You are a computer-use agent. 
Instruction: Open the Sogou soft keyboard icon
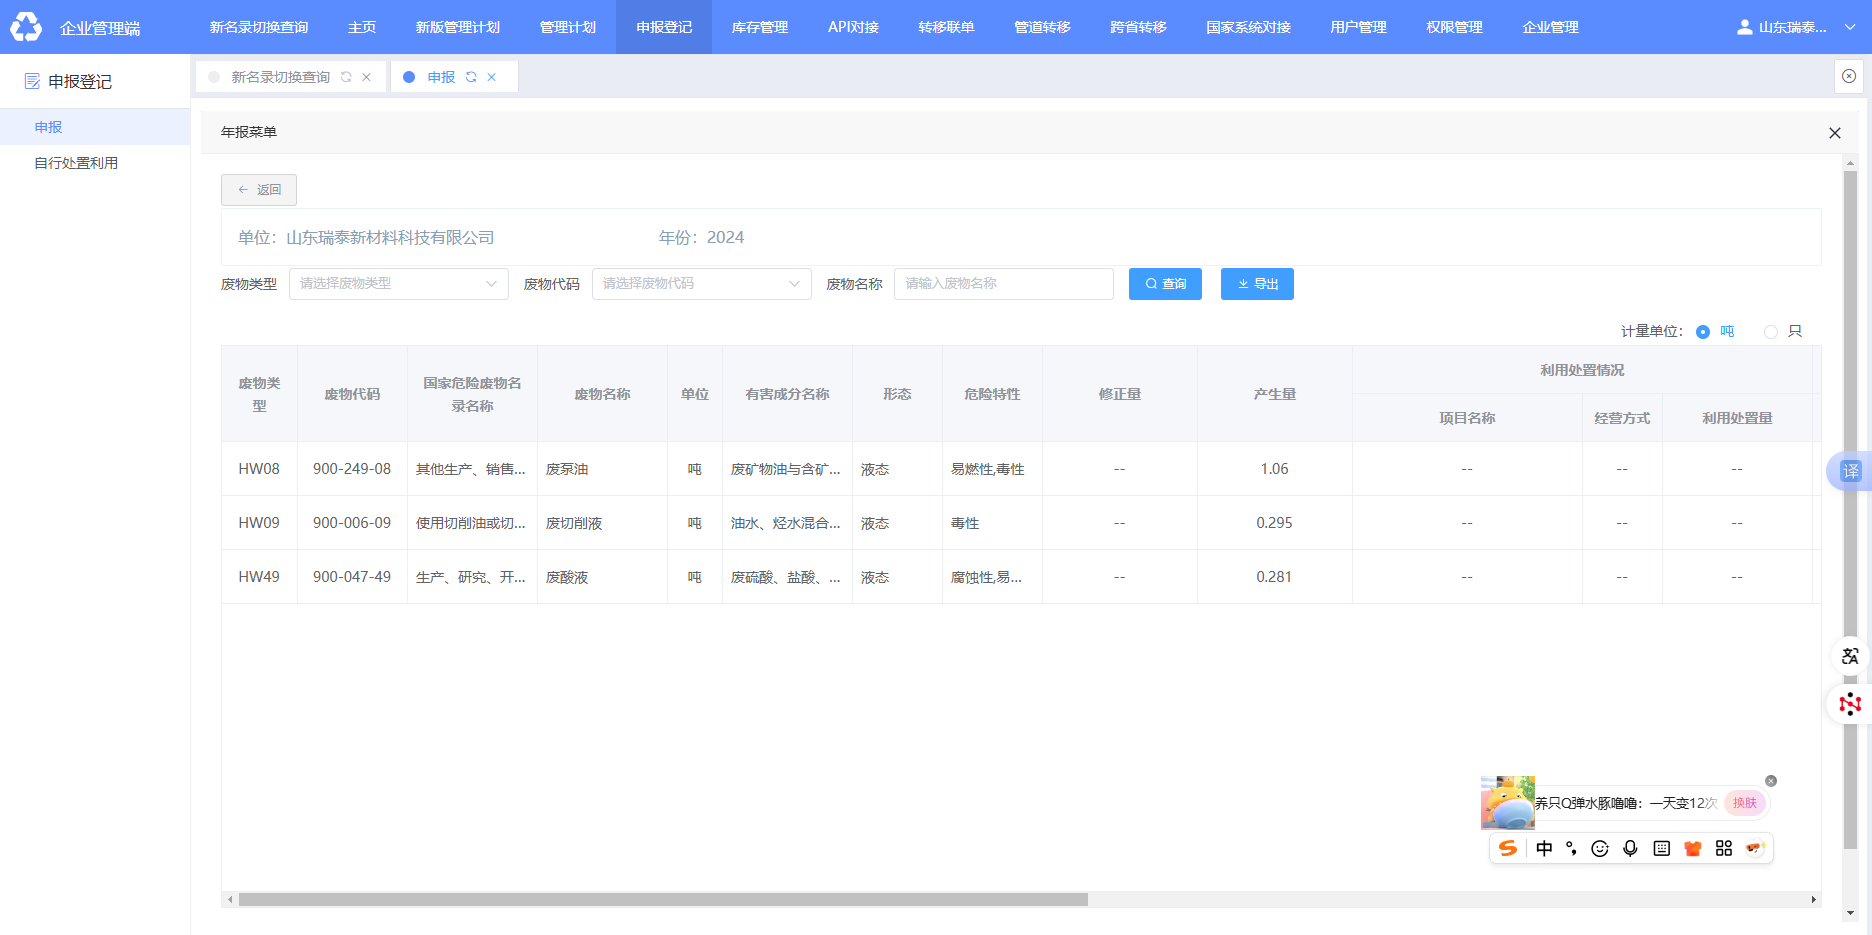[x=1662, y=849]
